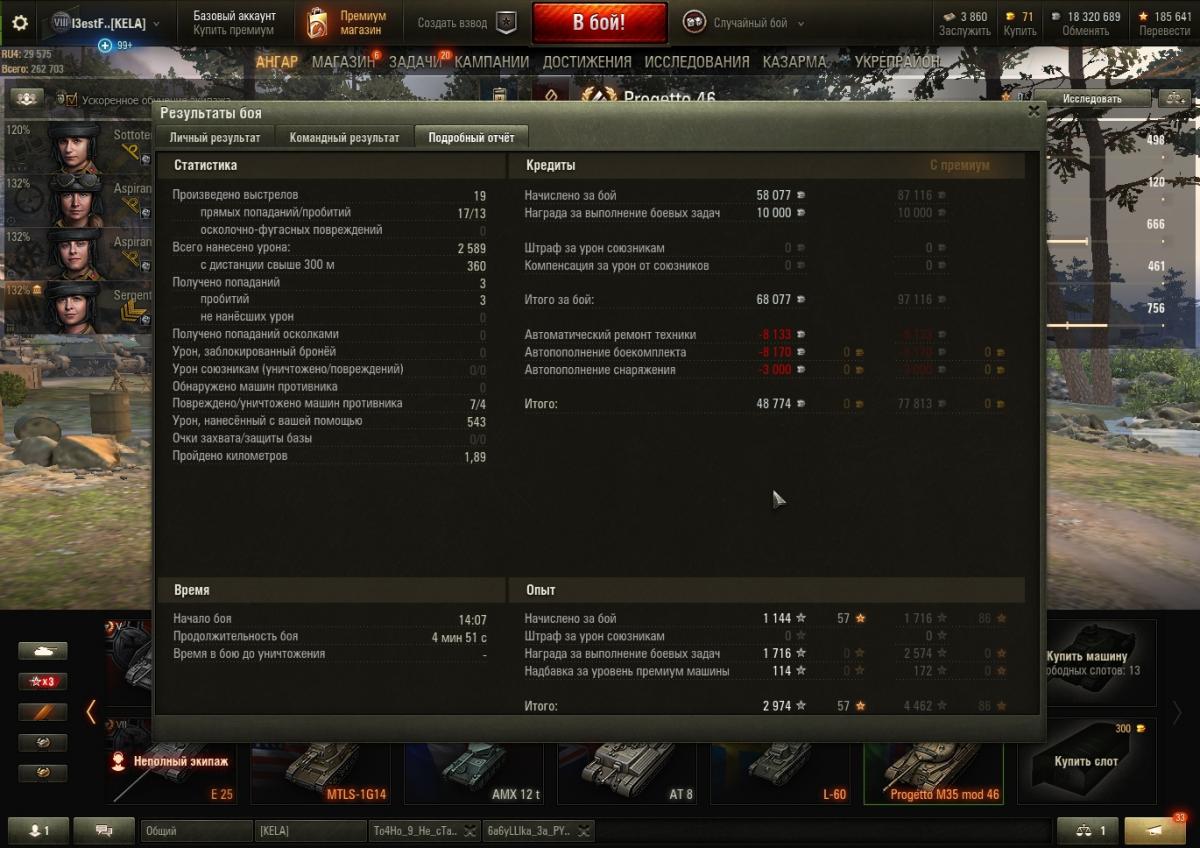Toggle the favorite vehicles carousel filter
The height and width of the screenshot is (848, 1200).
(43, 712)
